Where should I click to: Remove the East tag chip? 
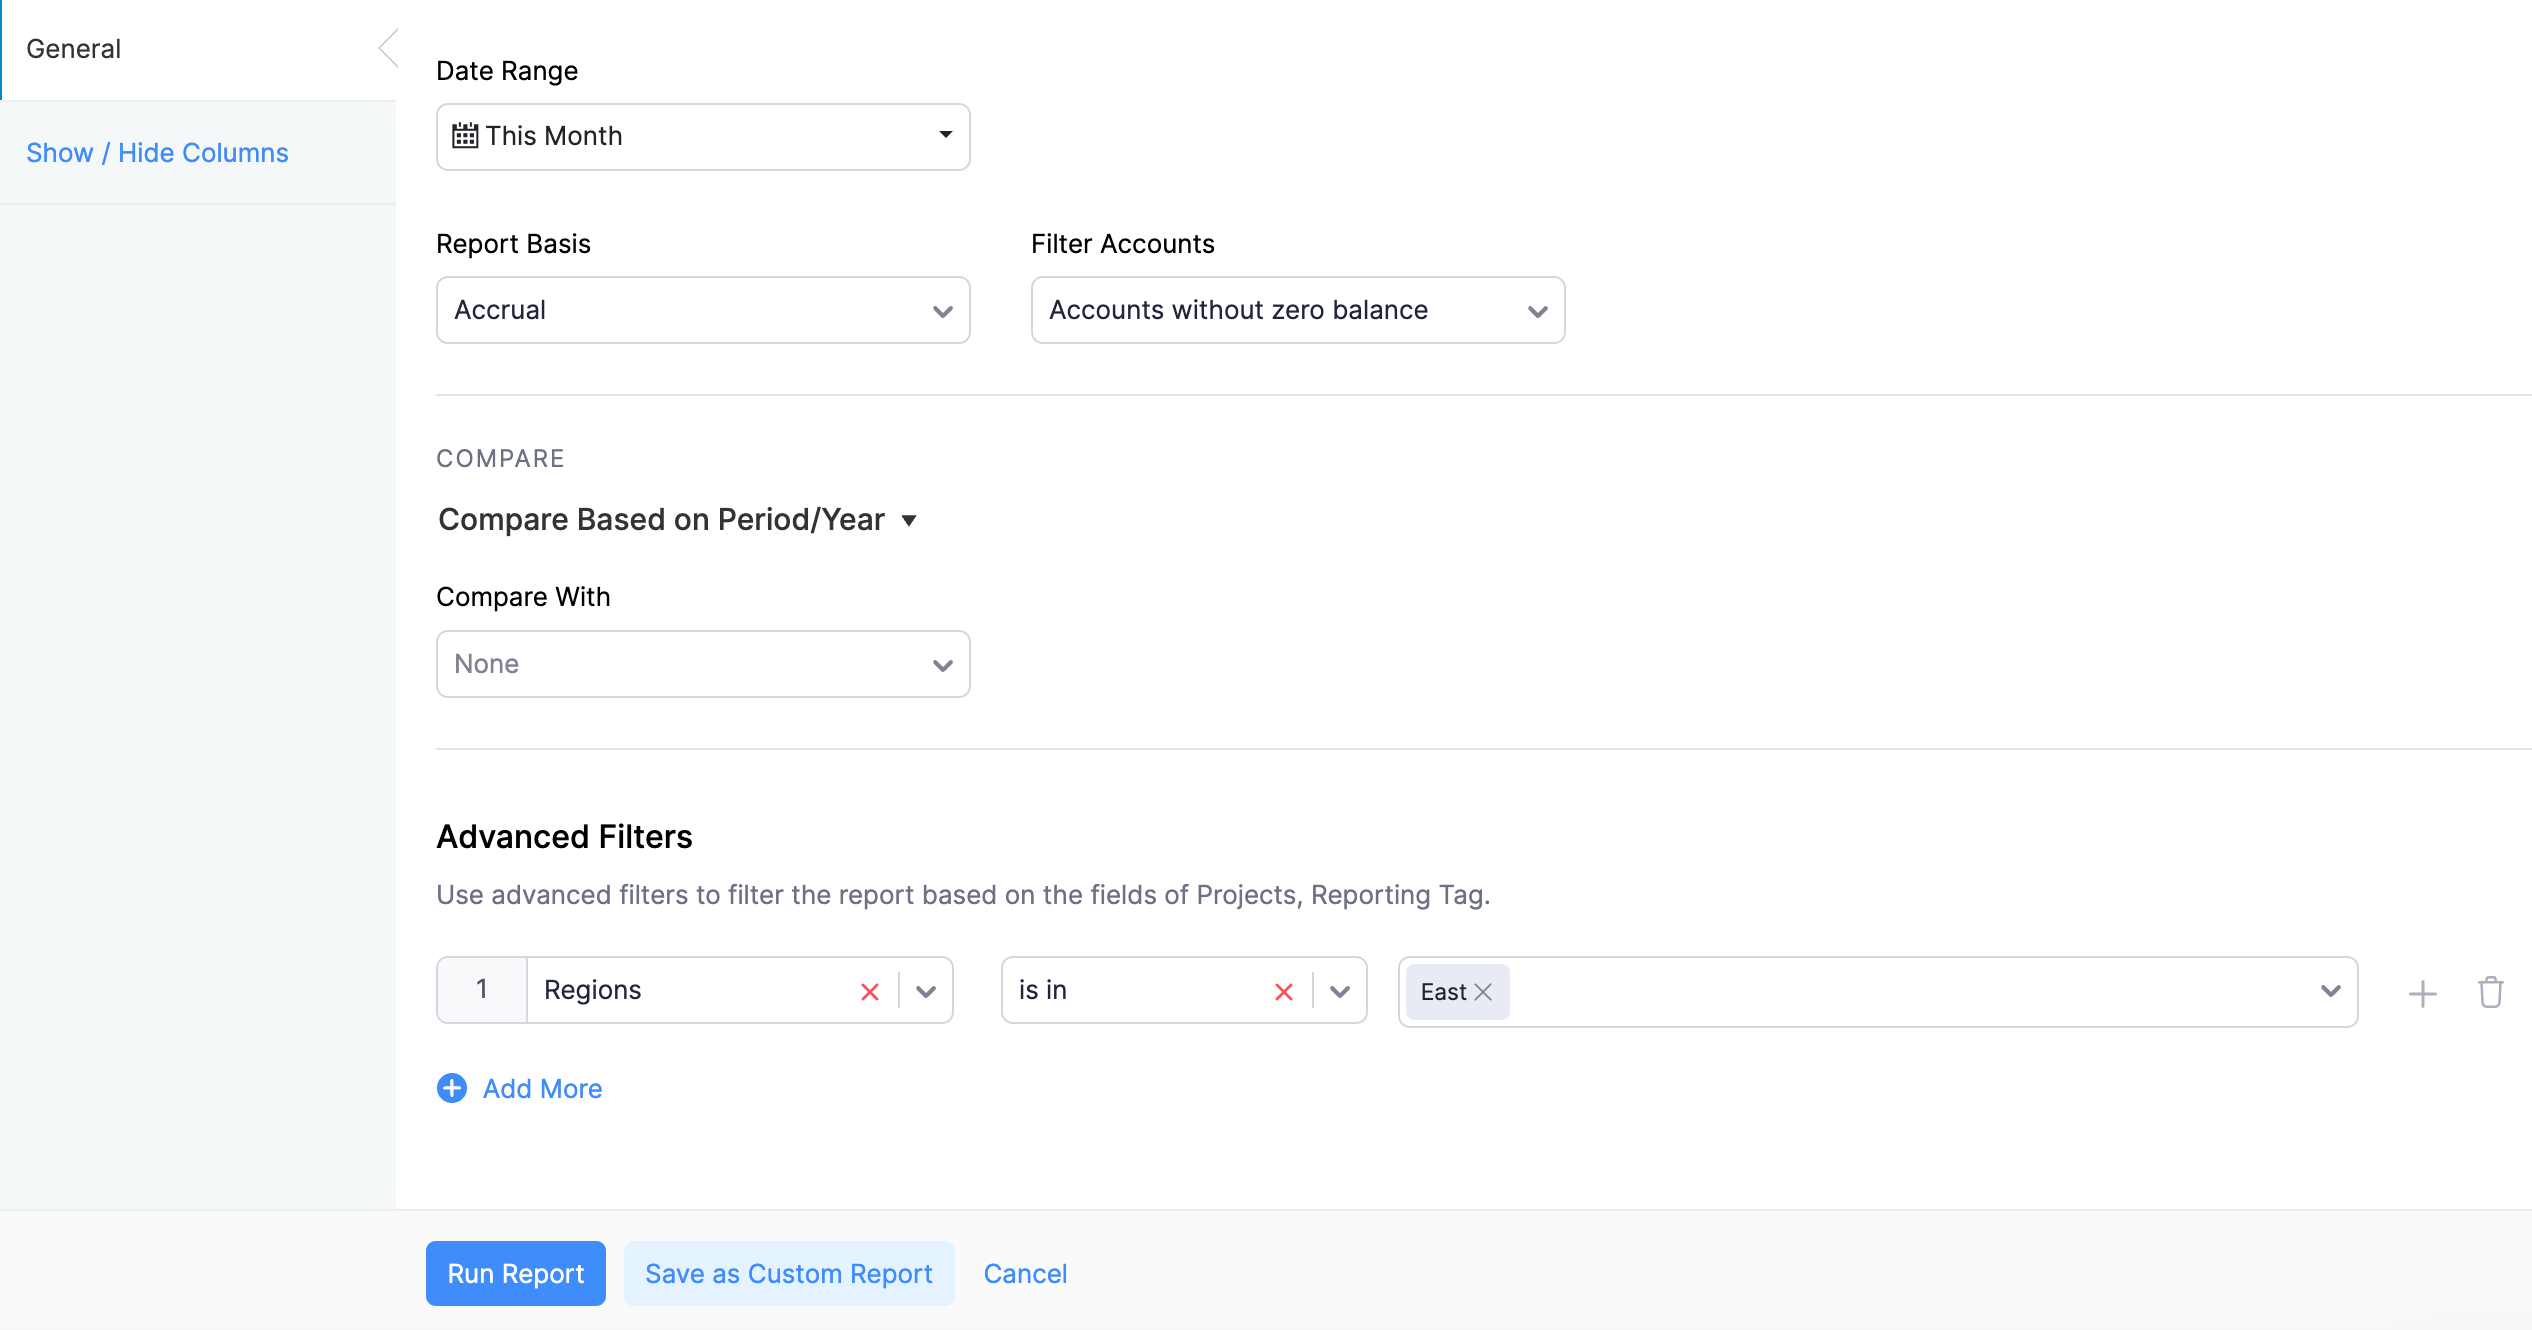(x=1484, y=992)
